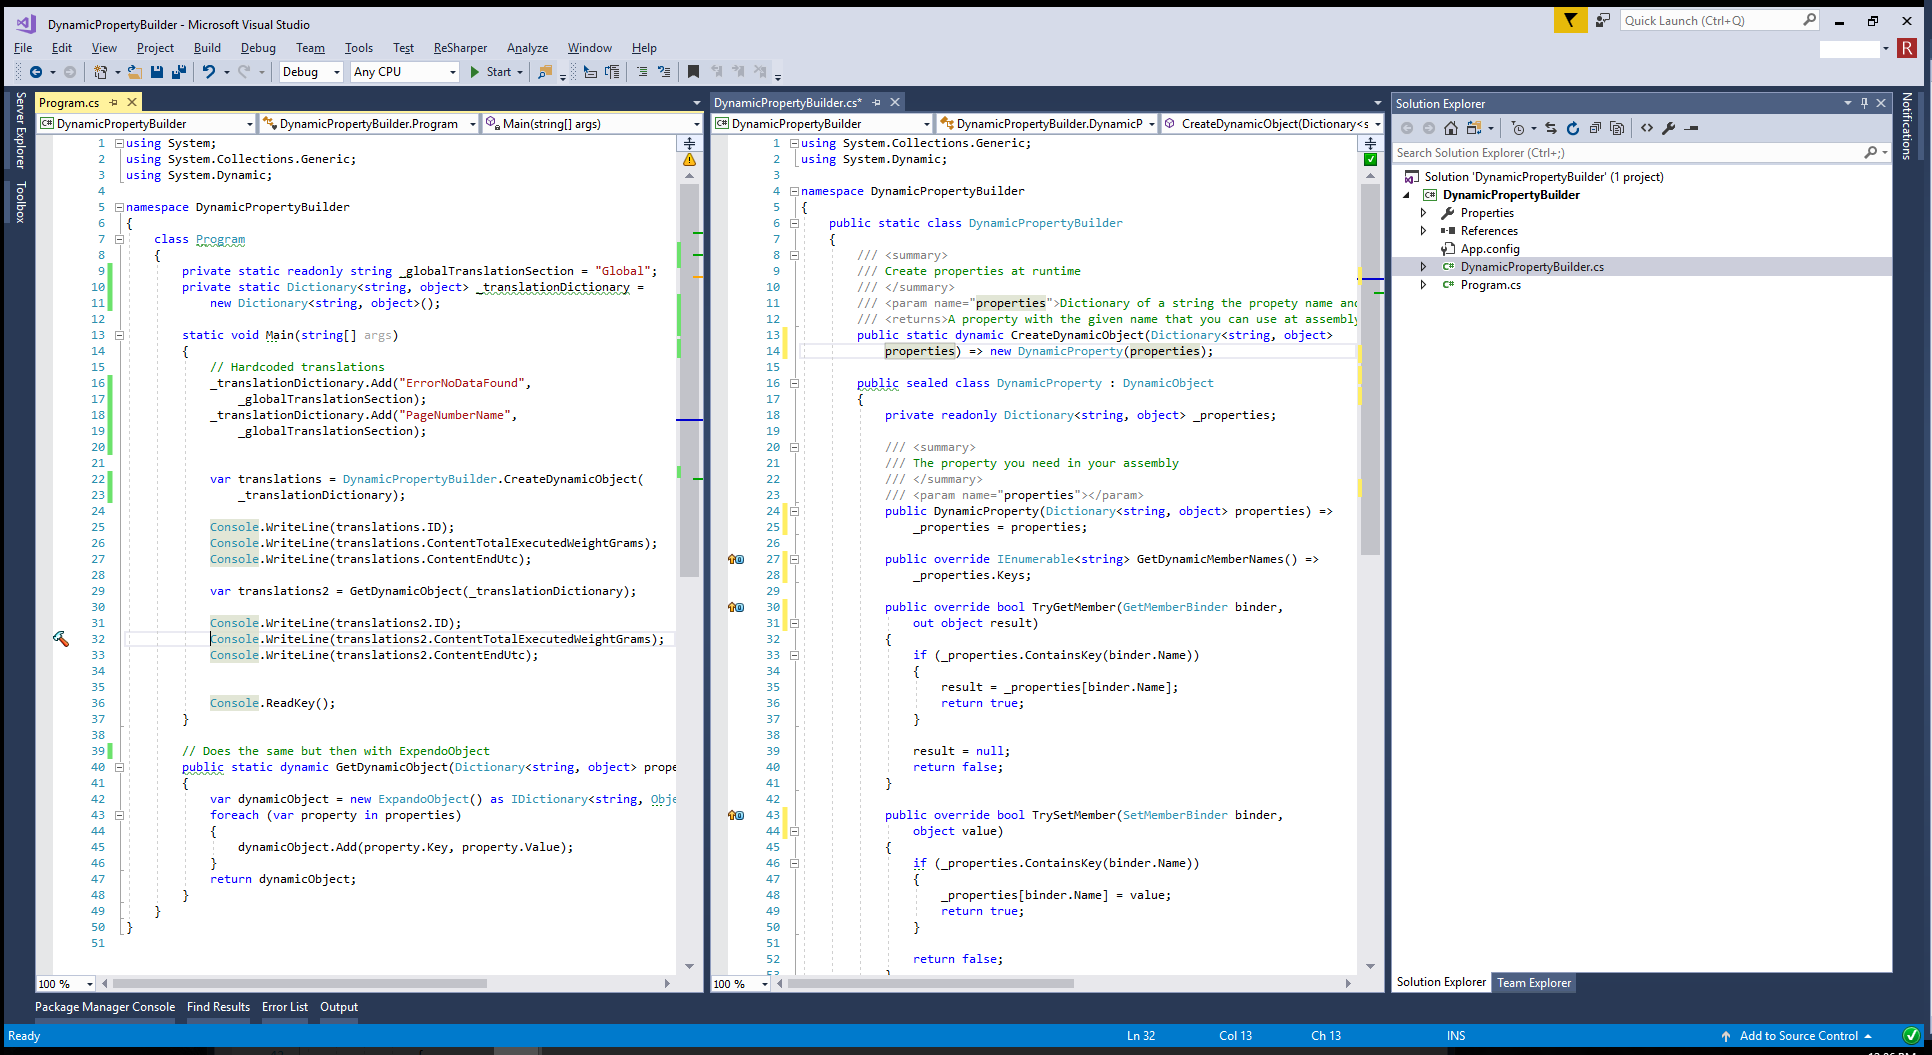Toggle Show All Files in Solution Explorer
1932x1055 pixels.
click(x=1617, y=128)
